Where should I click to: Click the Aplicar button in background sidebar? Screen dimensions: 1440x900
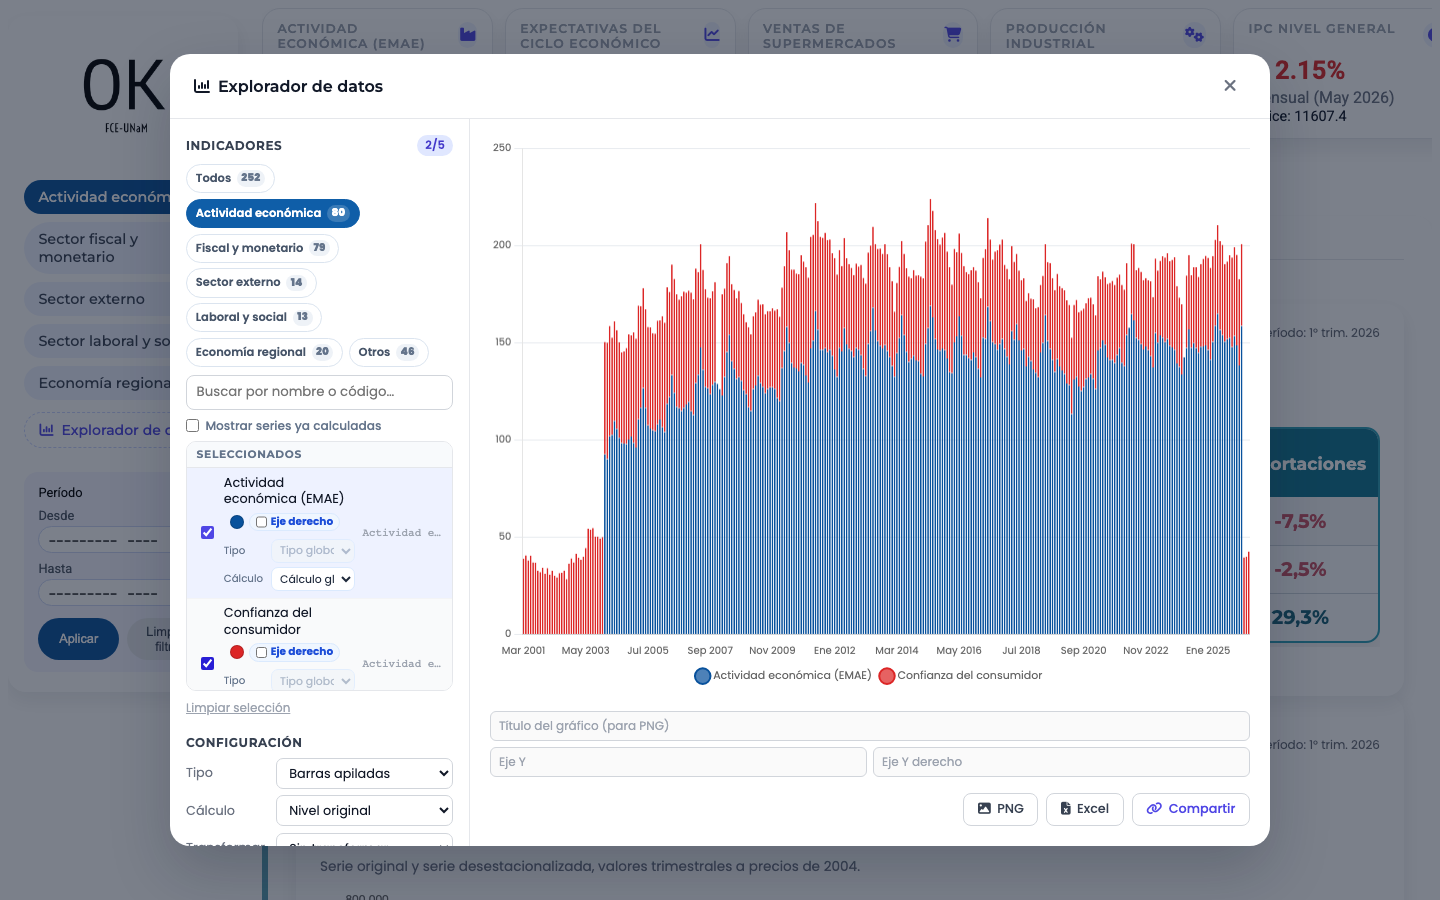pos(78,639)
